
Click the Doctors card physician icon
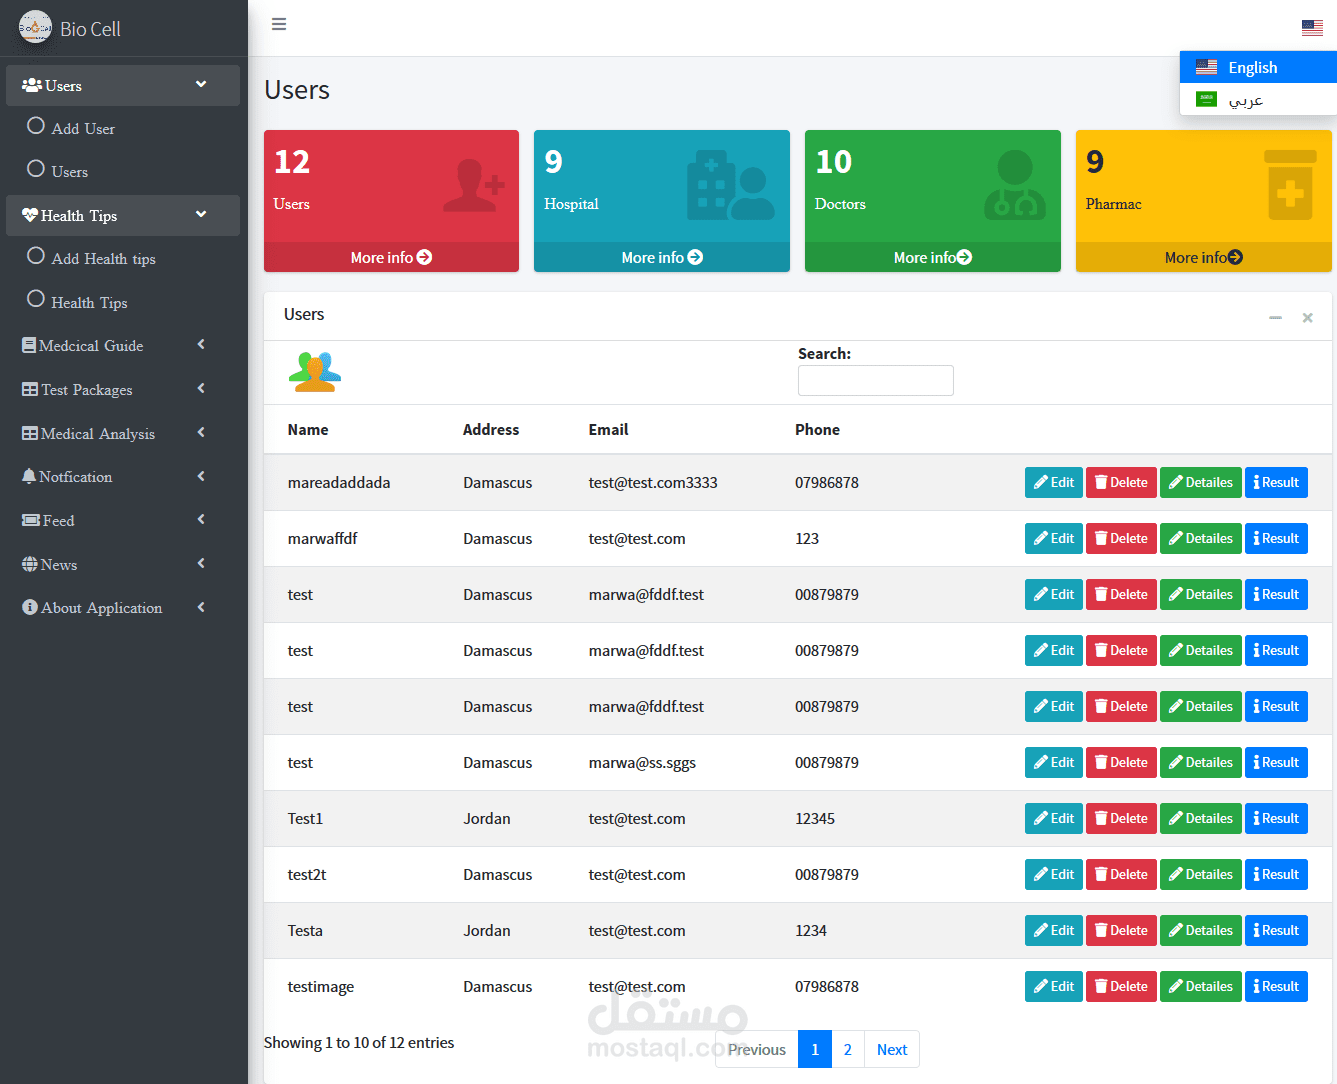(x=1015, y=186)
